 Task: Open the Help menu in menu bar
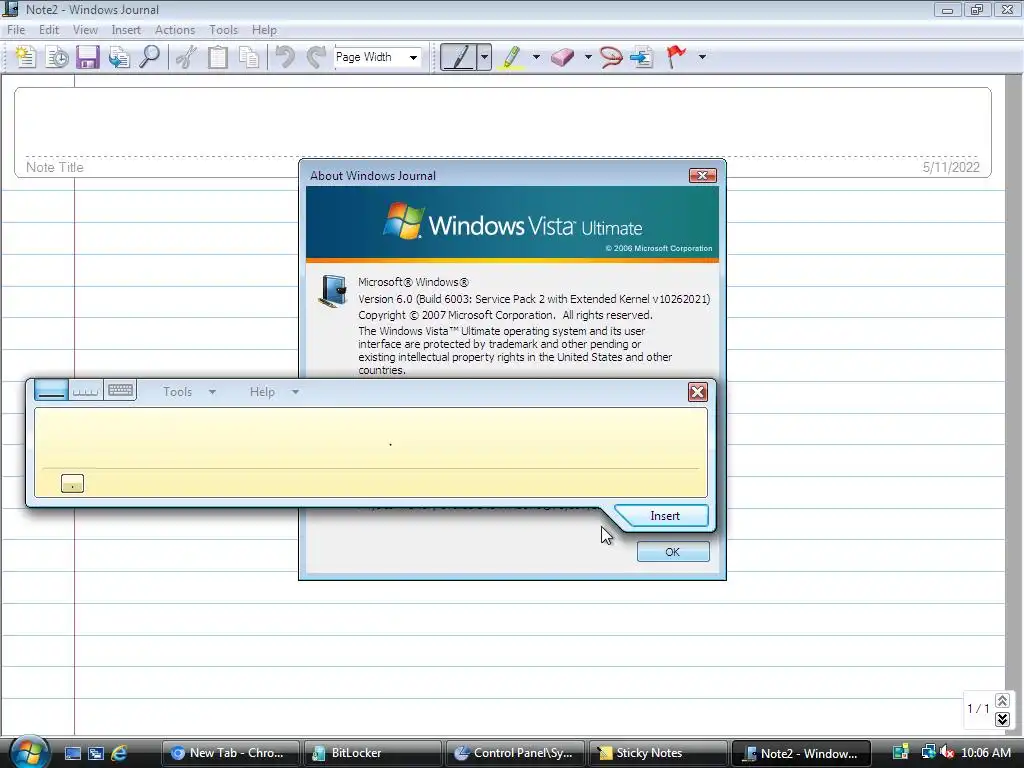click(x=264, y=30)
